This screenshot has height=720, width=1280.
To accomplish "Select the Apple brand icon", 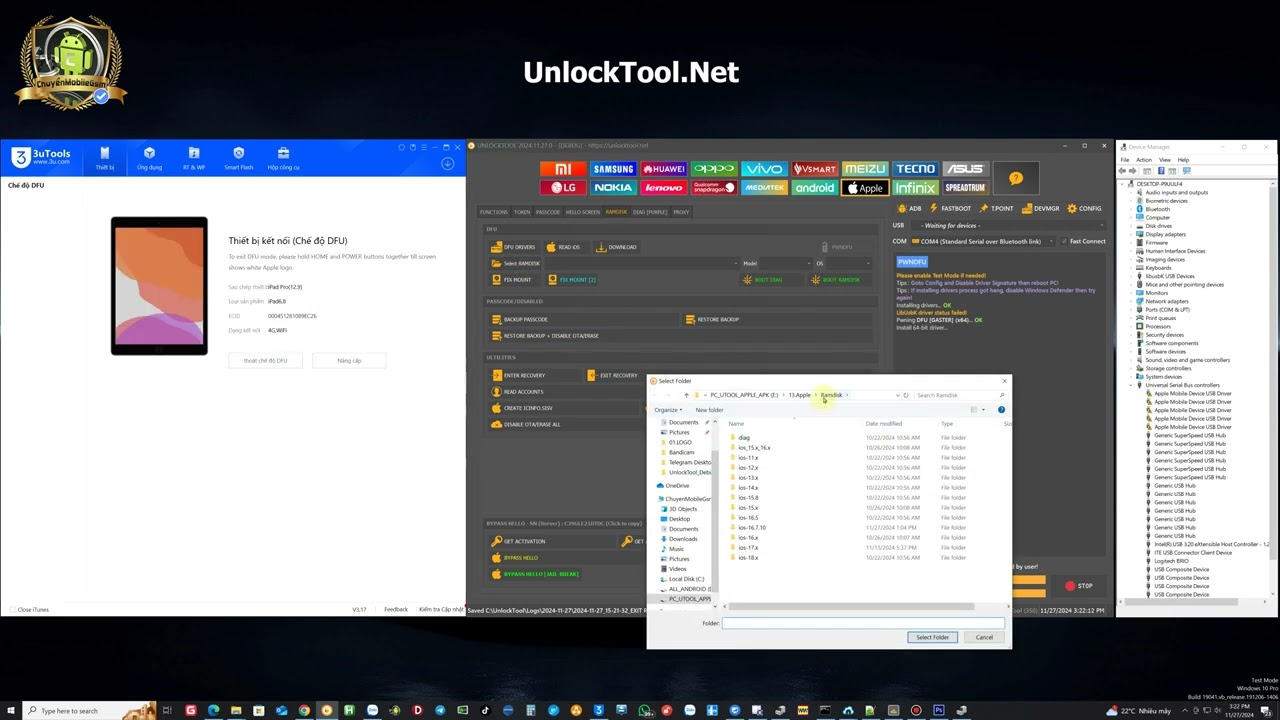I will [865, 188].
